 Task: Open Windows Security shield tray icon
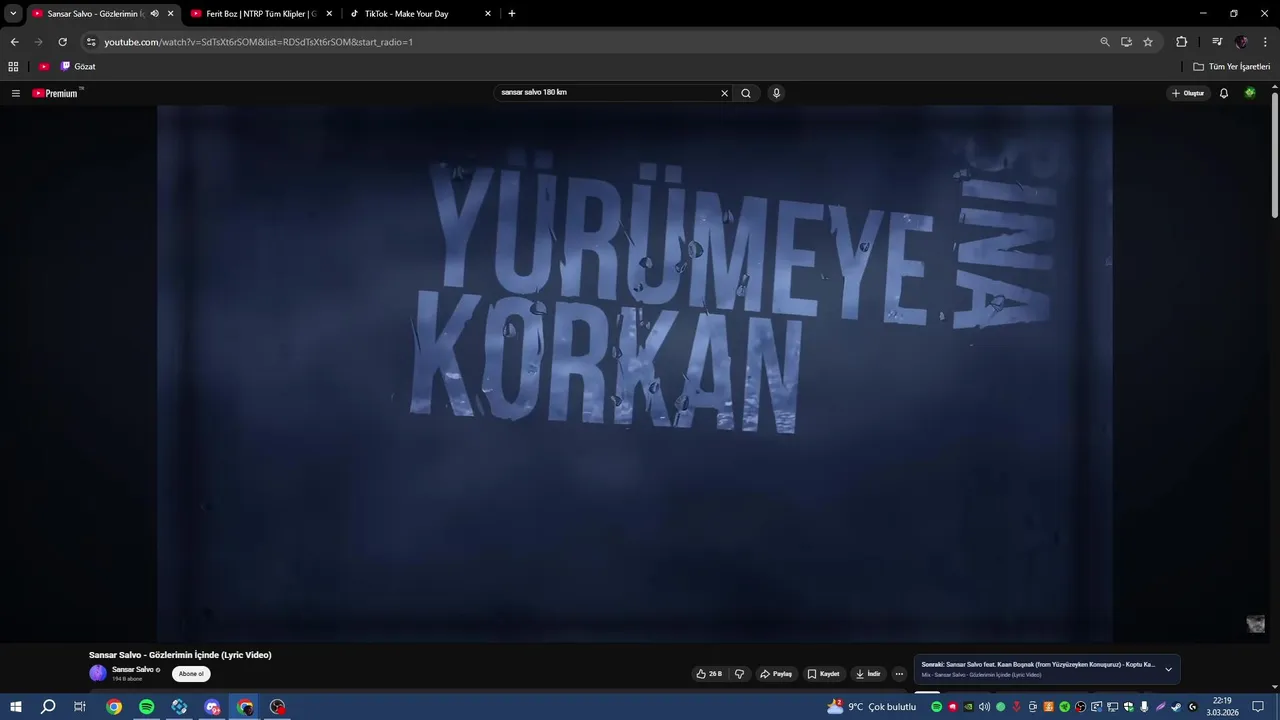[1129, 707]
